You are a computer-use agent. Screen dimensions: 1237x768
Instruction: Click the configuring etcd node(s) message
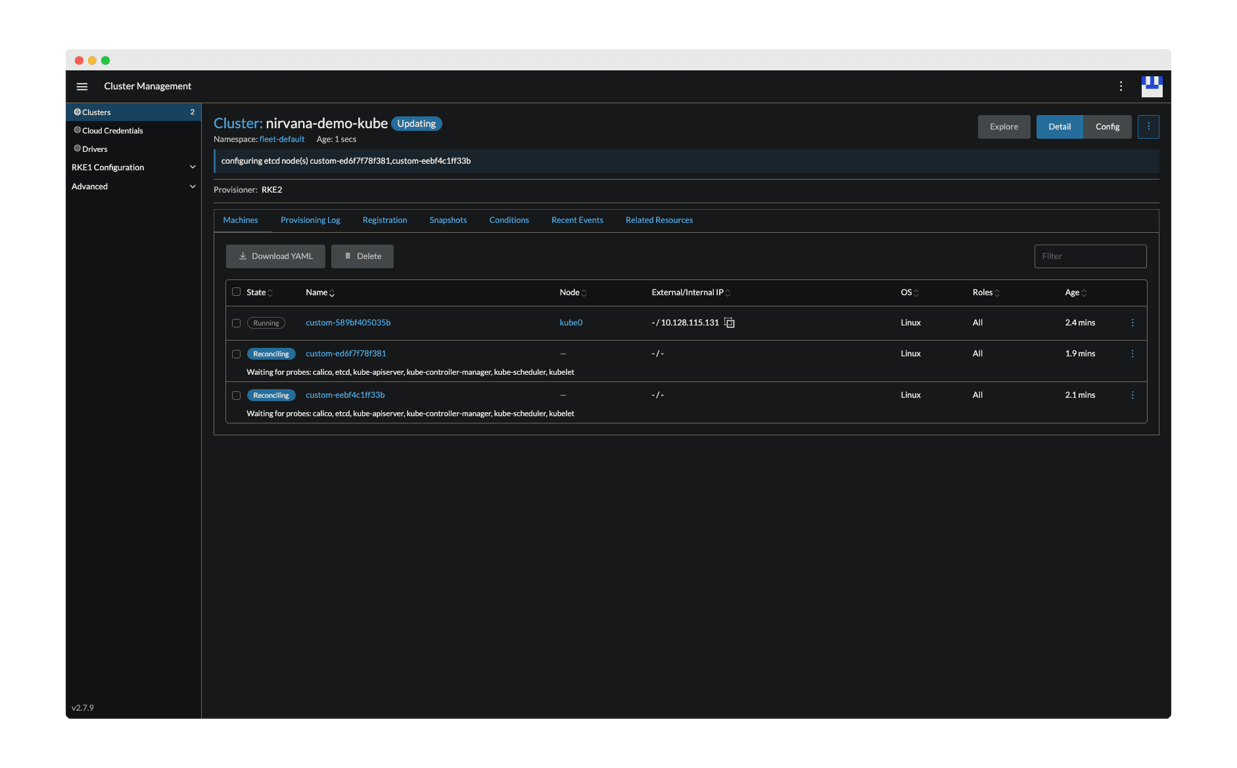[x=346, y=161]
